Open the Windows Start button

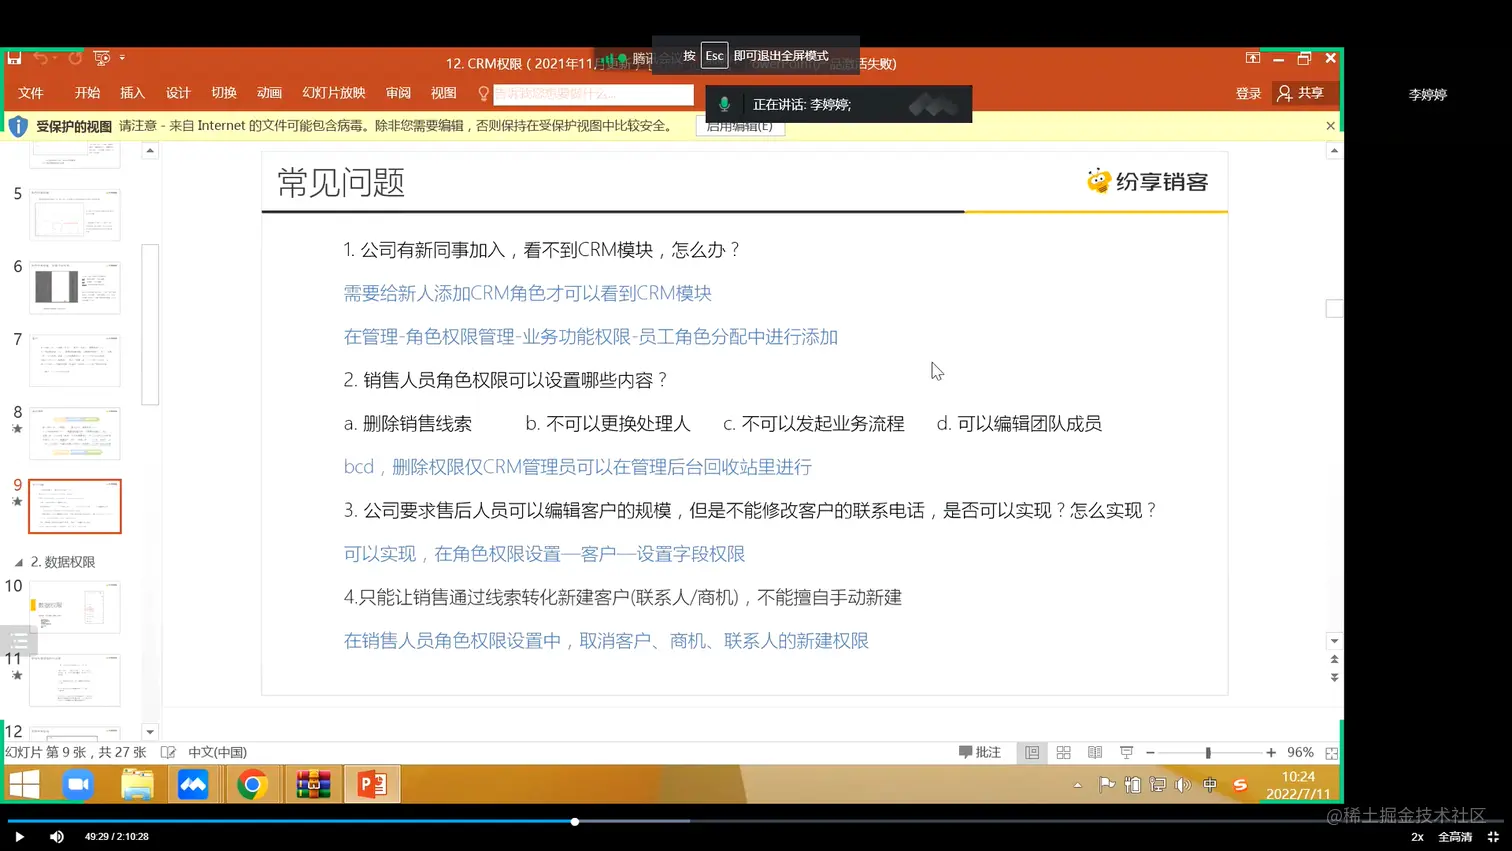click(24, 785)
